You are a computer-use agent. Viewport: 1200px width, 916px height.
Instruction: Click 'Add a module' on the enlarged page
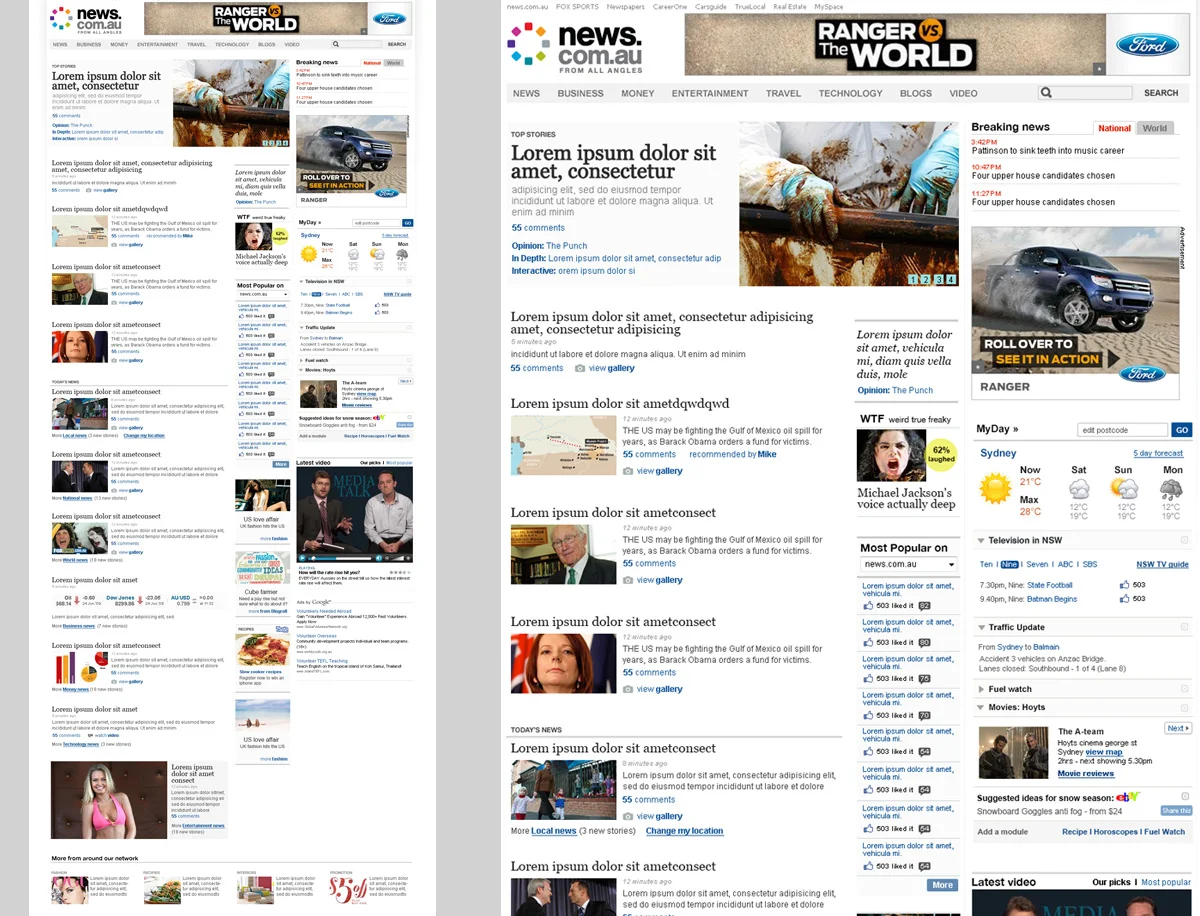tap(1002, 832)
